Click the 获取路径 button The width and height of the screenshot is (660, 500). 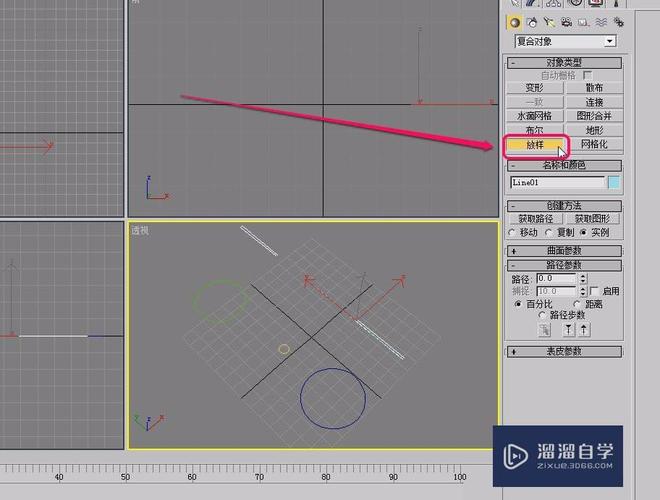(535, 219)
